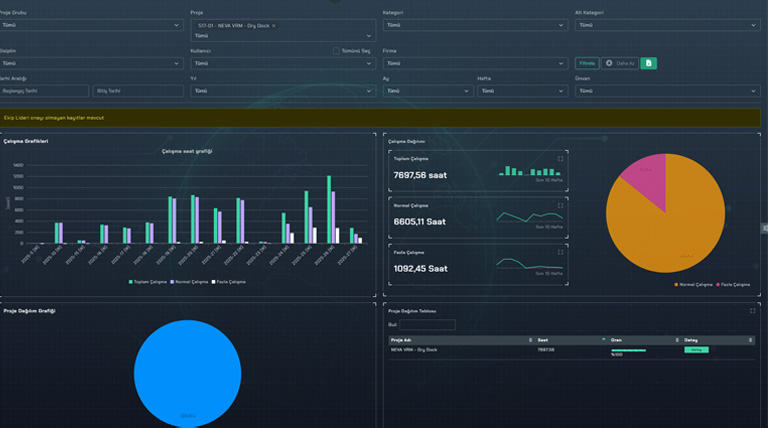Expand the Normal Çalışma card fullscreen

coord(560,205)
